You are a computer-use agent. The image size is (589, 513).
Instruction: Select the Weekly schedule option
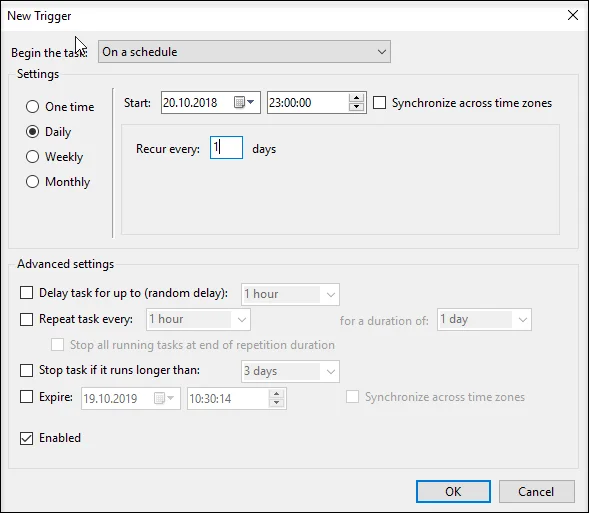point(32,157)
